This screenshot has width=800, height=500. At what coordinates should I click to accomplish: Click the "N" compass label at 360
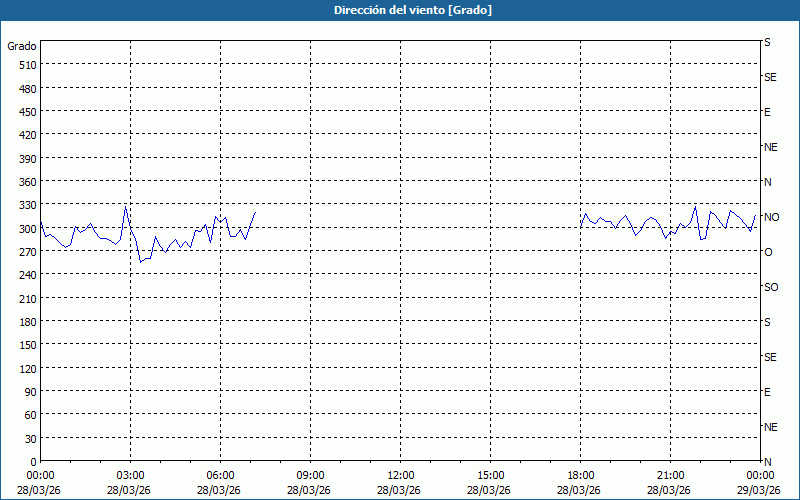(767, 182)
